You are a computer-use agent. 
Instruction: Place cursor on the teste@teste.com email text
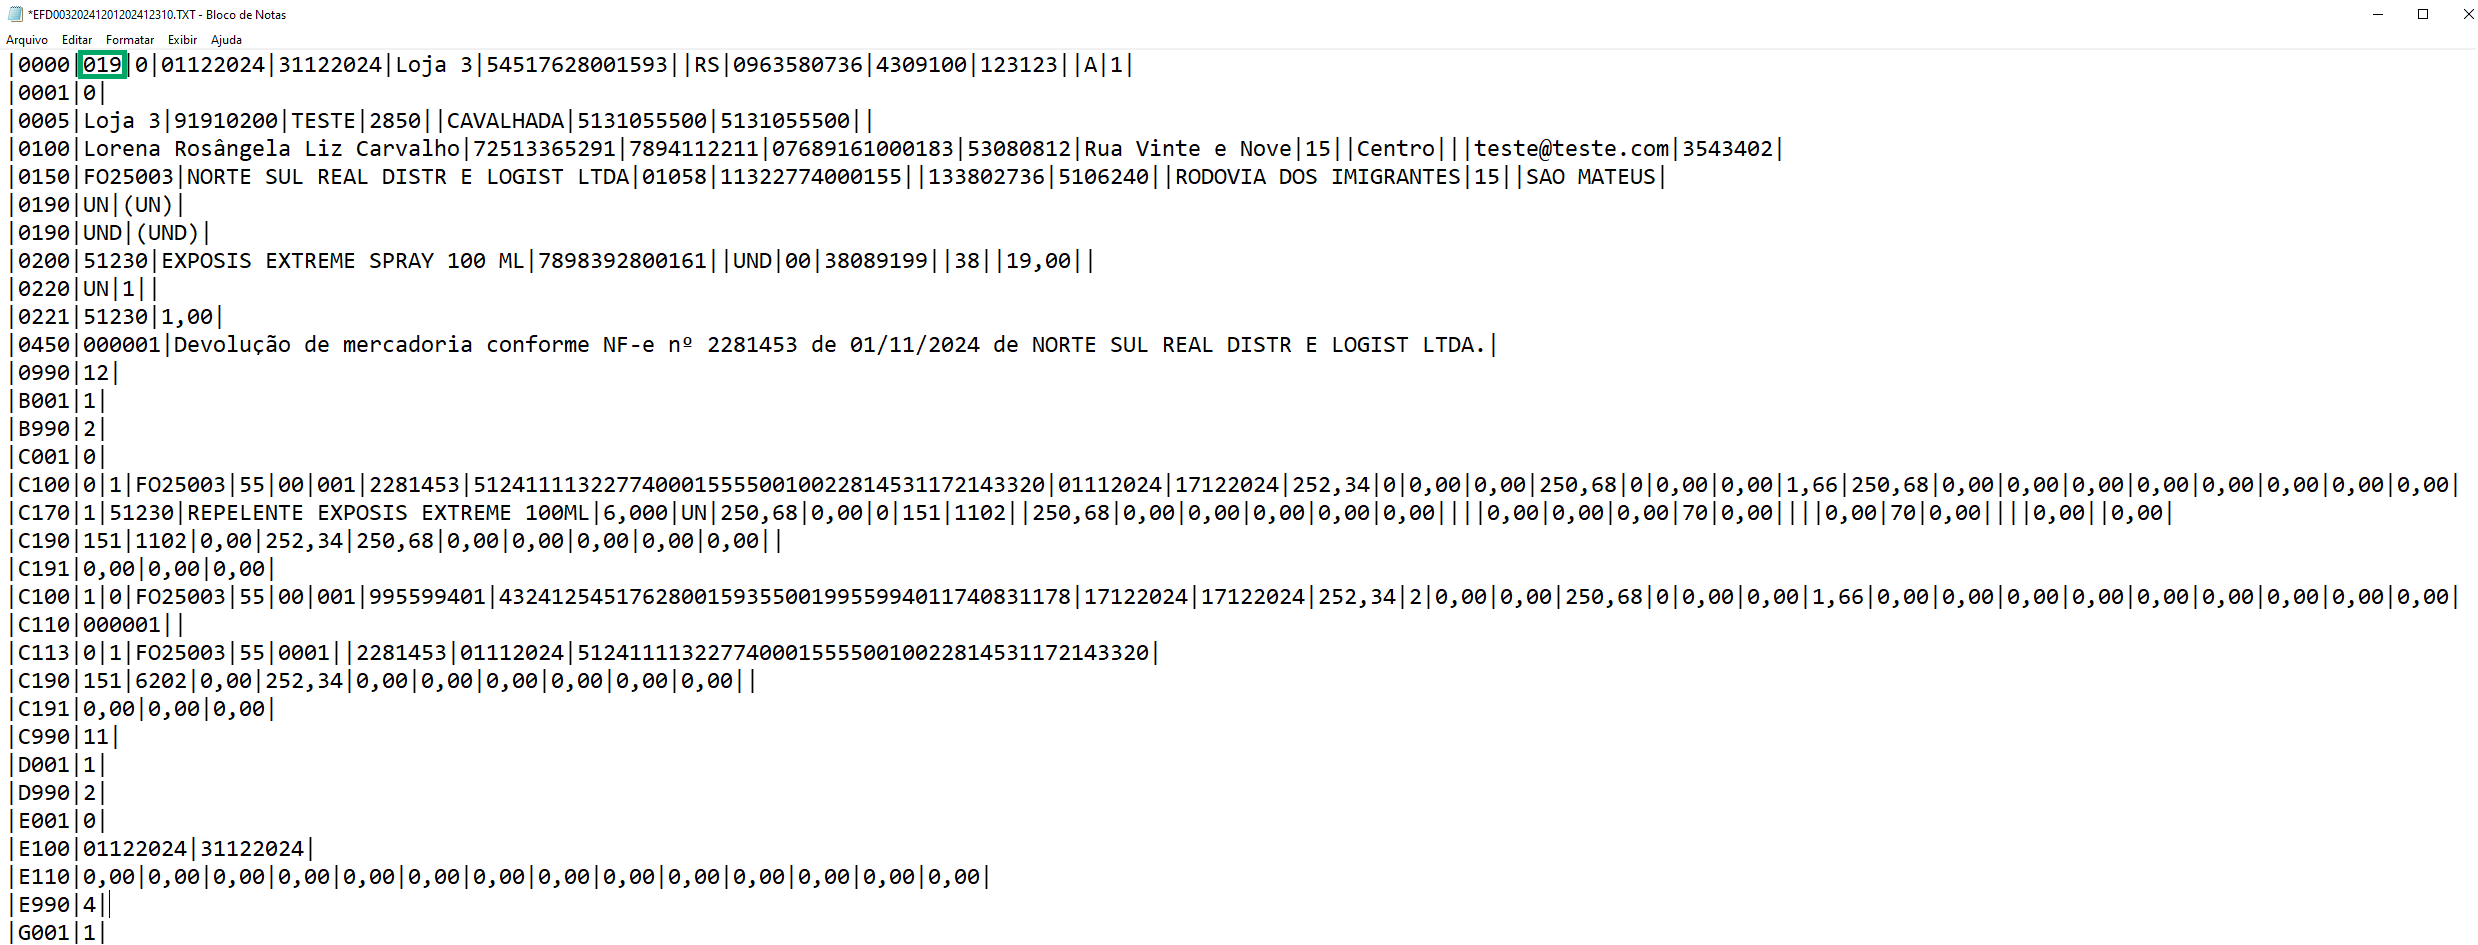point(1571,149)
